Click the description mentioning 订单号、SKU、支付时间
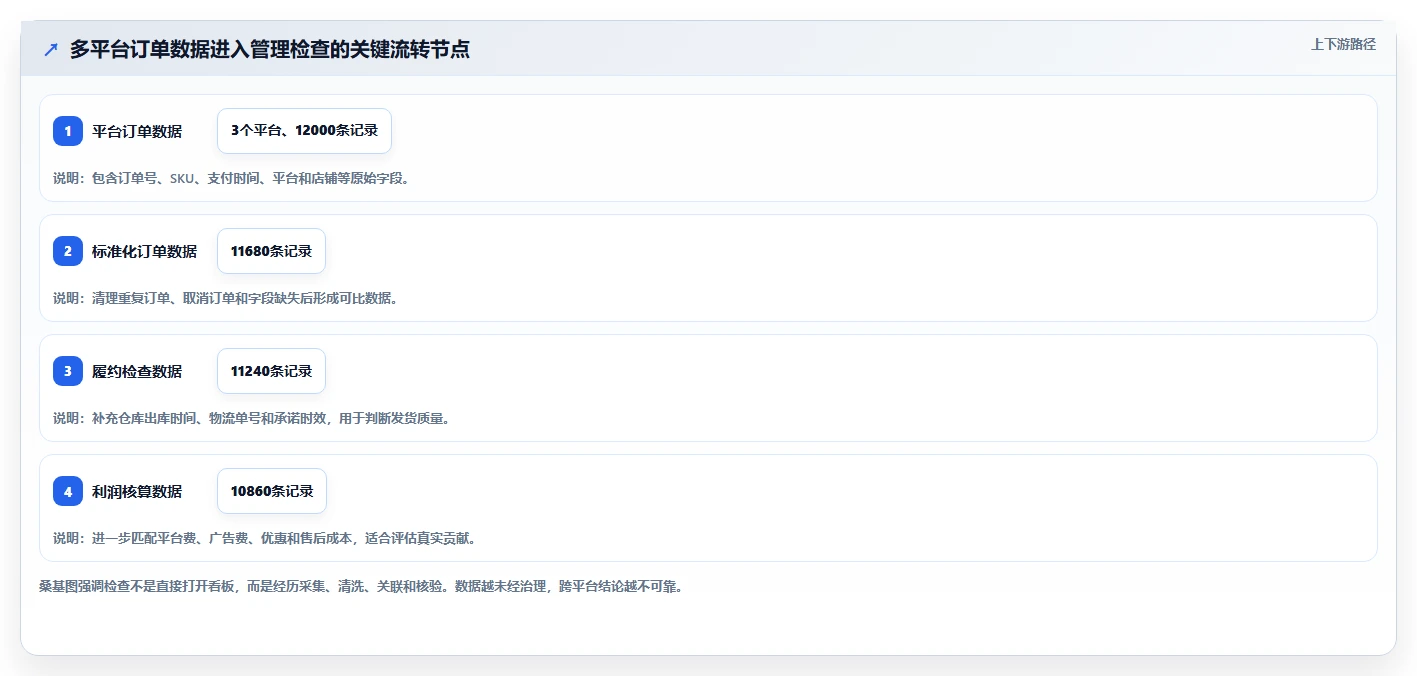The image size is (1417, 676). click(x=231, y=178)
